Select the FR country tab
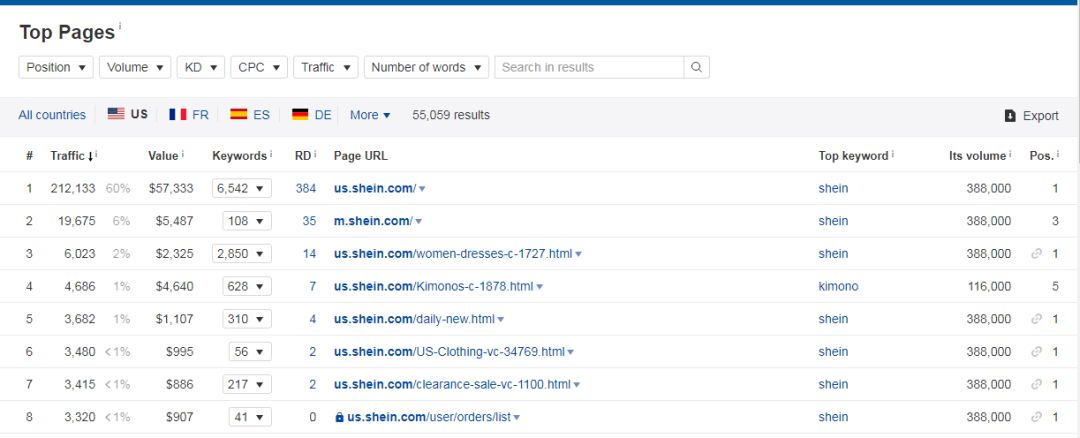 pyautogui.click(x=189, y=114)
